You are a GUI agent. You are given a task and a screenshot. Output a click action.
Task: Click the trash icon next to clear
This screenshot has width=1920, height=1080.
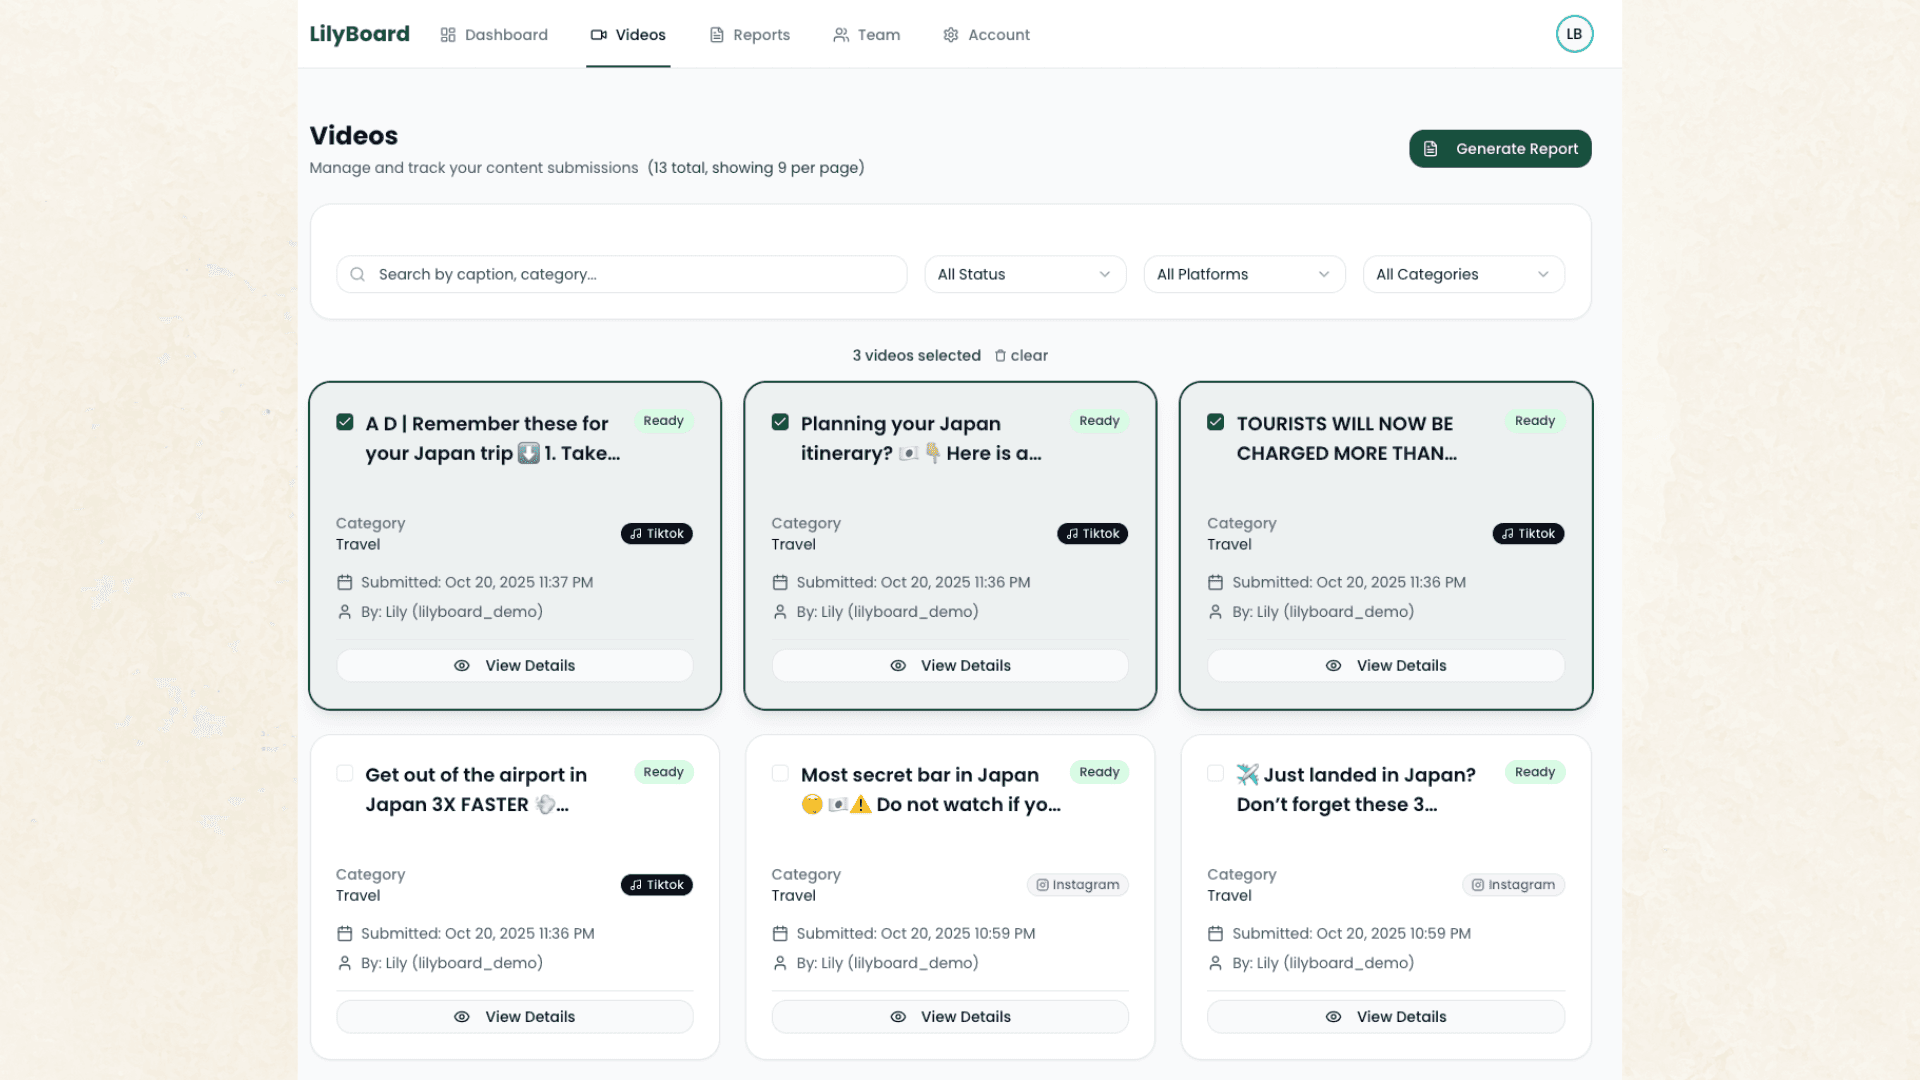coord(1000,356)
